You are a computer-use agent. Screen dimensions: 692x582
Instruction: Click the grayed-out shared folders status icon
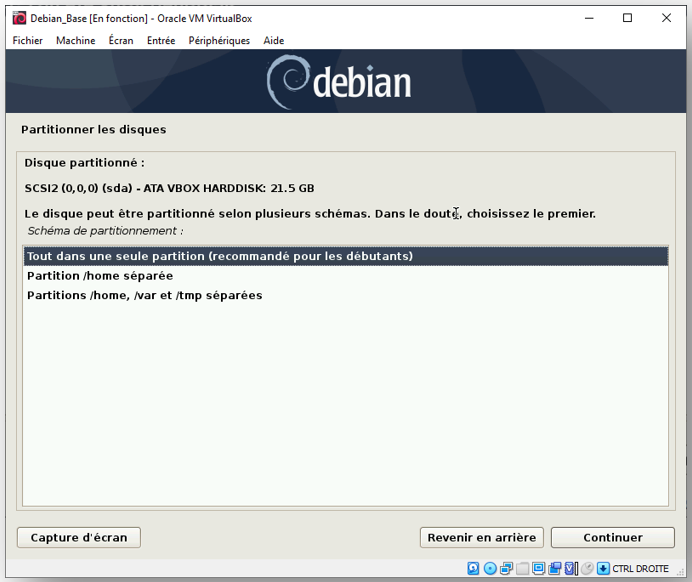click(x=523, y=568)
